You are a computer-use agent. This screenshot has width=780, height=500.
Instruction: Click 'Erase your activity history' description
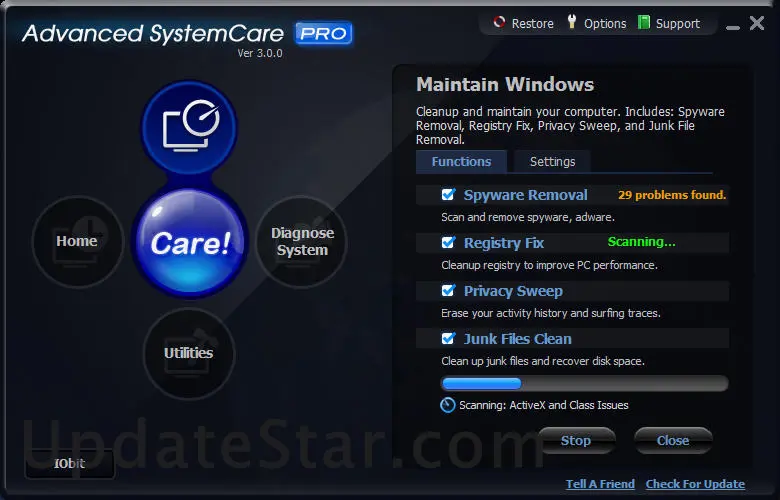[551, 313]
